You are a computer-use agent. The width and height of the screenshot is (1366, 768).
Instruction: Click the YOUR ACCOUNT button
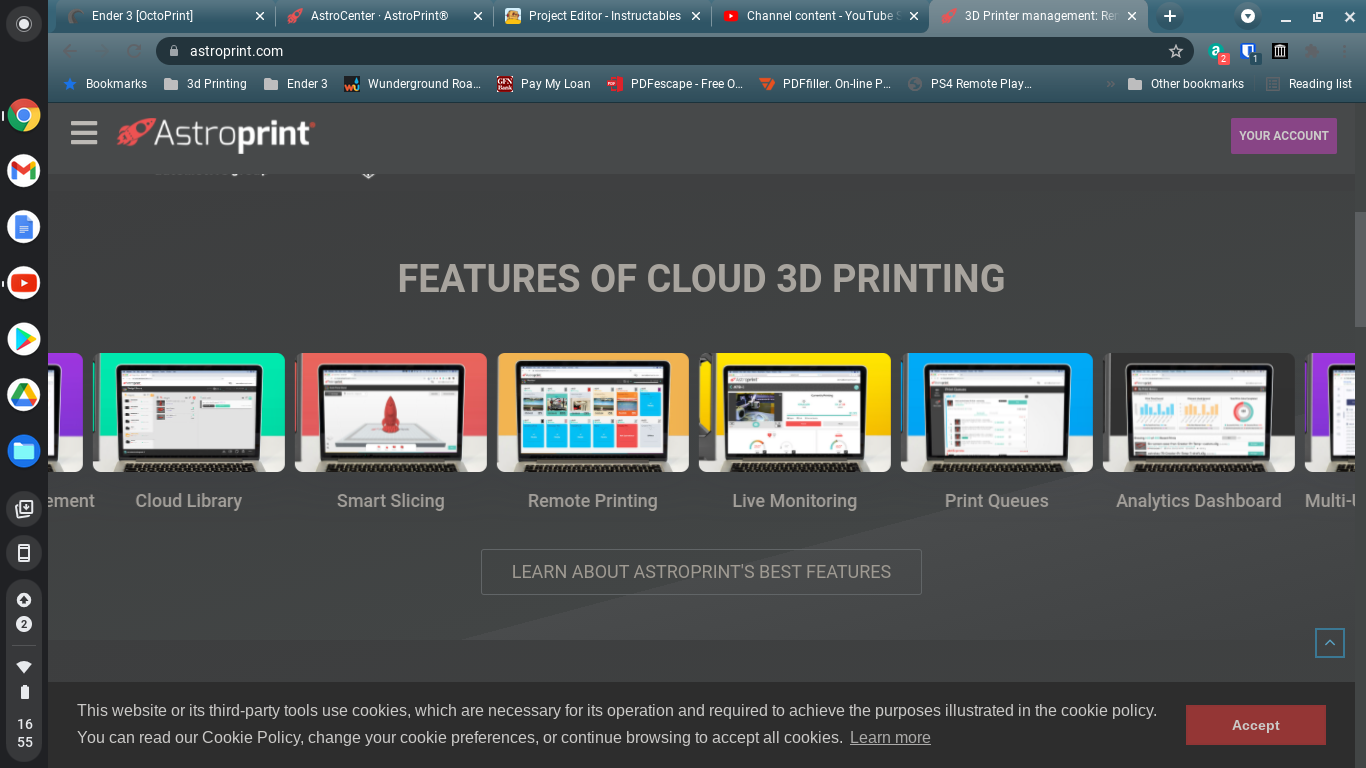click(x=1284, y=136)
